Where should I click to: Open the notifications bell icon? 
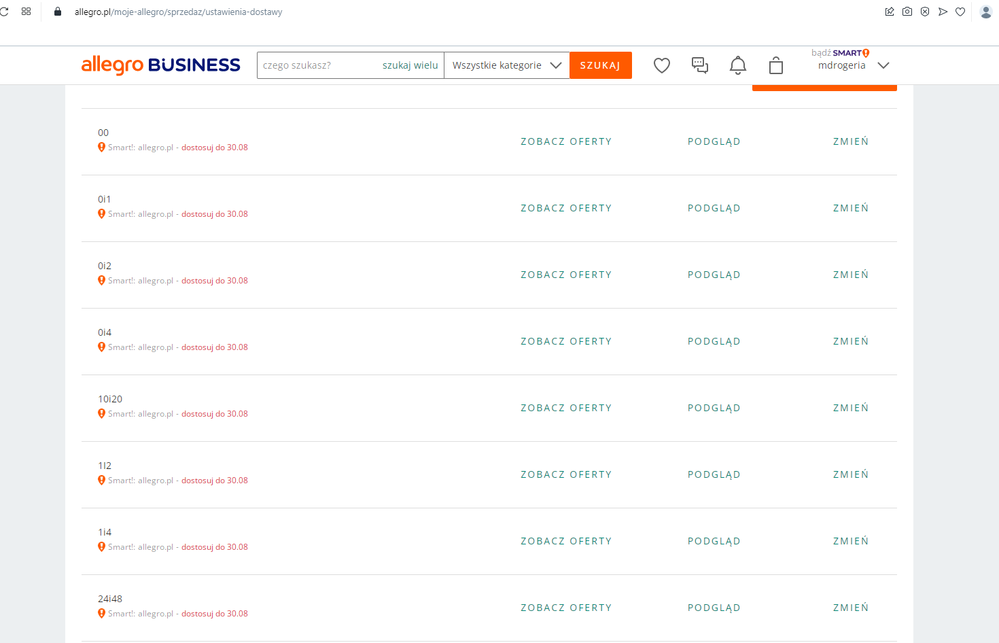(738, 66)
